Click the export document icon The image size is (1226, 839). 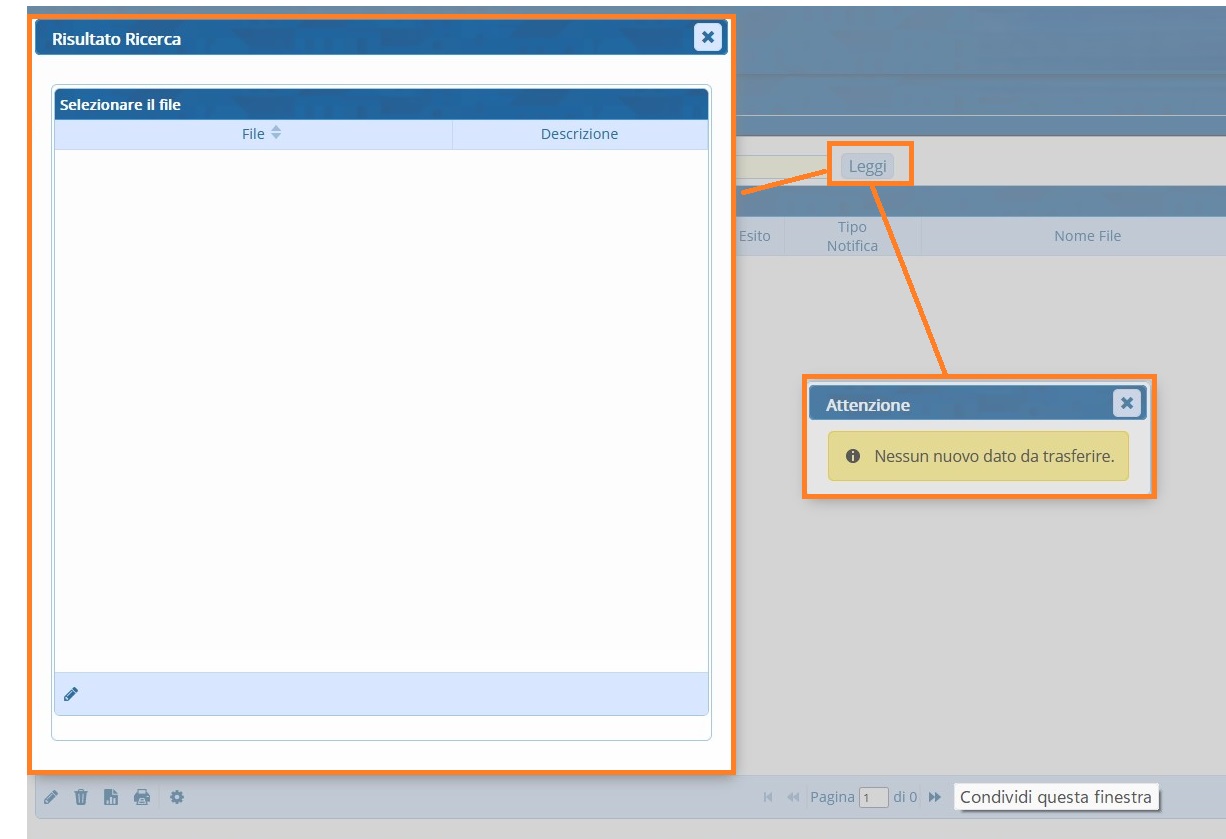pyautogui.click(x=111, y=797)
